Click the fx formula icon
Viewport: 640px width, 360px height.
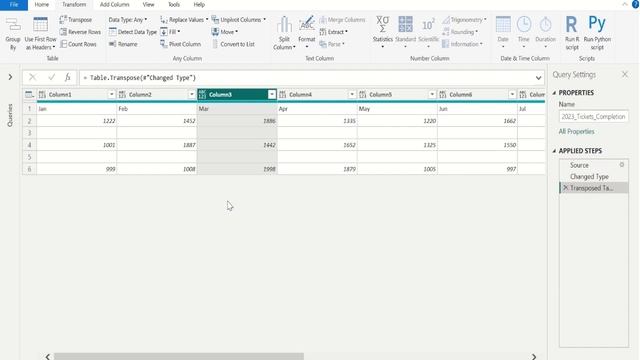pos(68,78)
